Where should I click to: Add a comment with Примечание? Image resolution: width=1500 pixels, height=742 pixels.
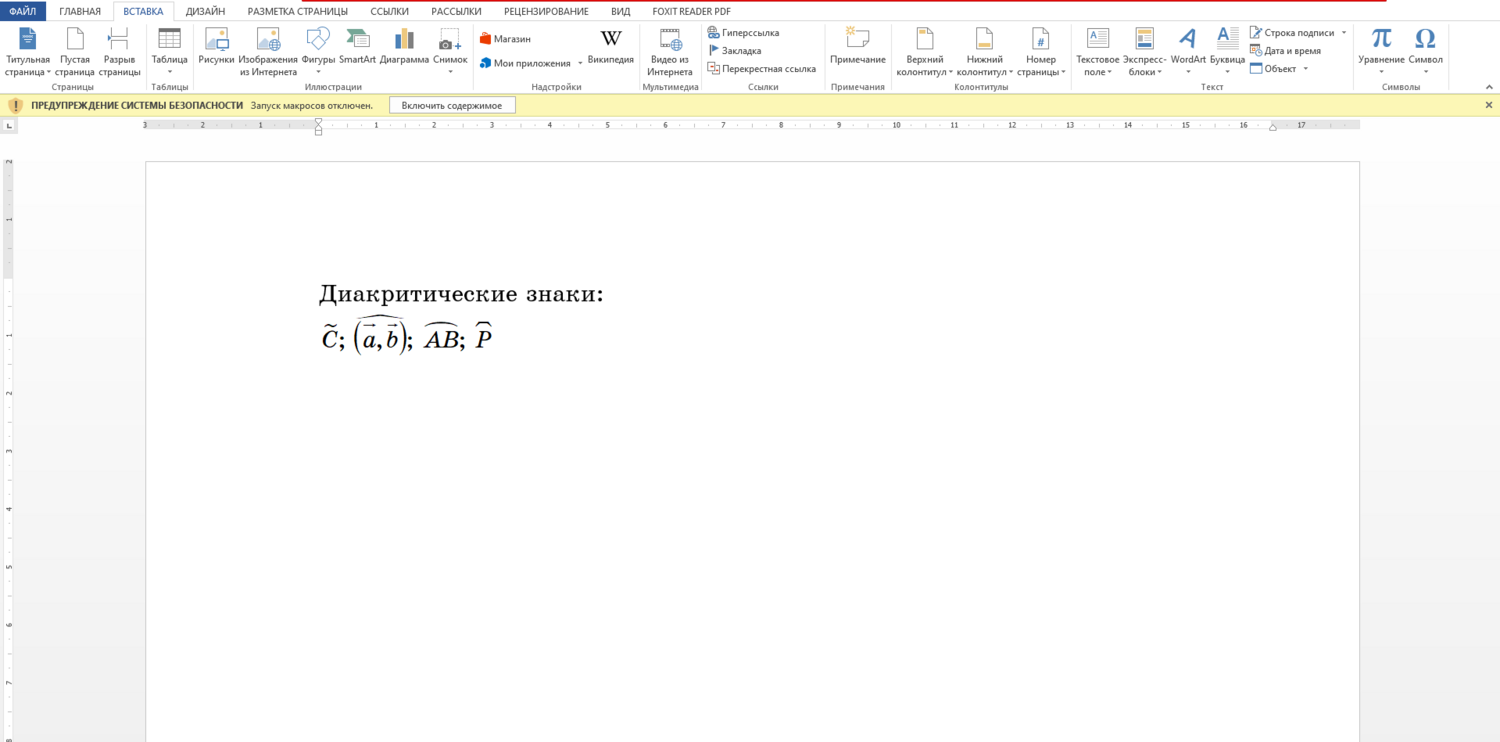click(858, 46)
